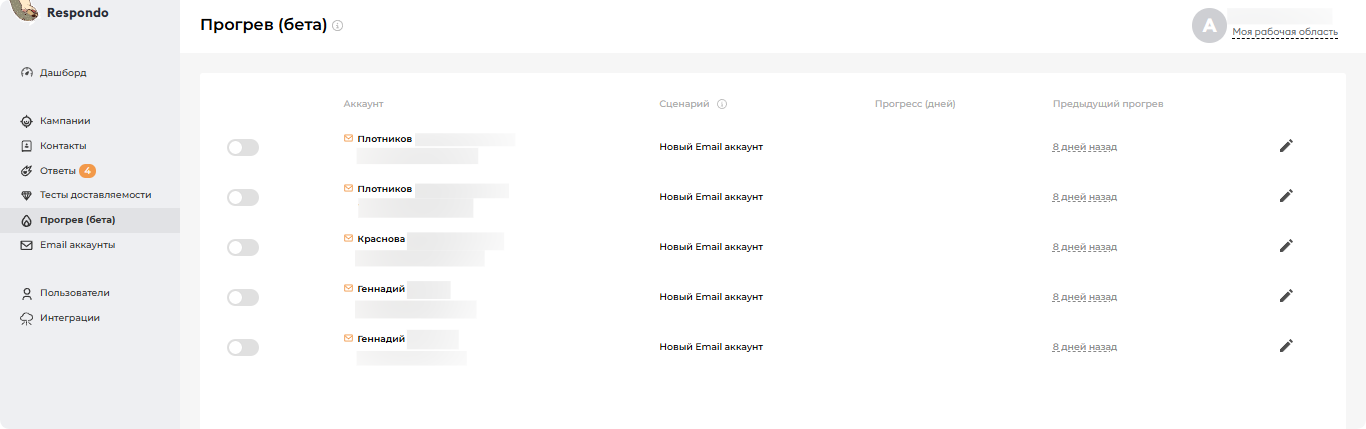Click 8 дней назад link in first row

coord(1084,147)
